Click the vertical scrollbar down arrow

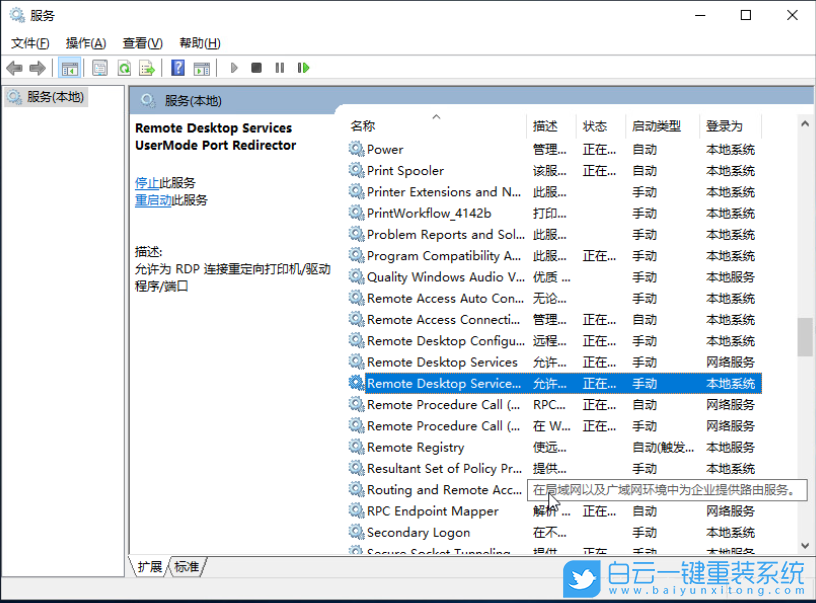[x=803, y=545]
